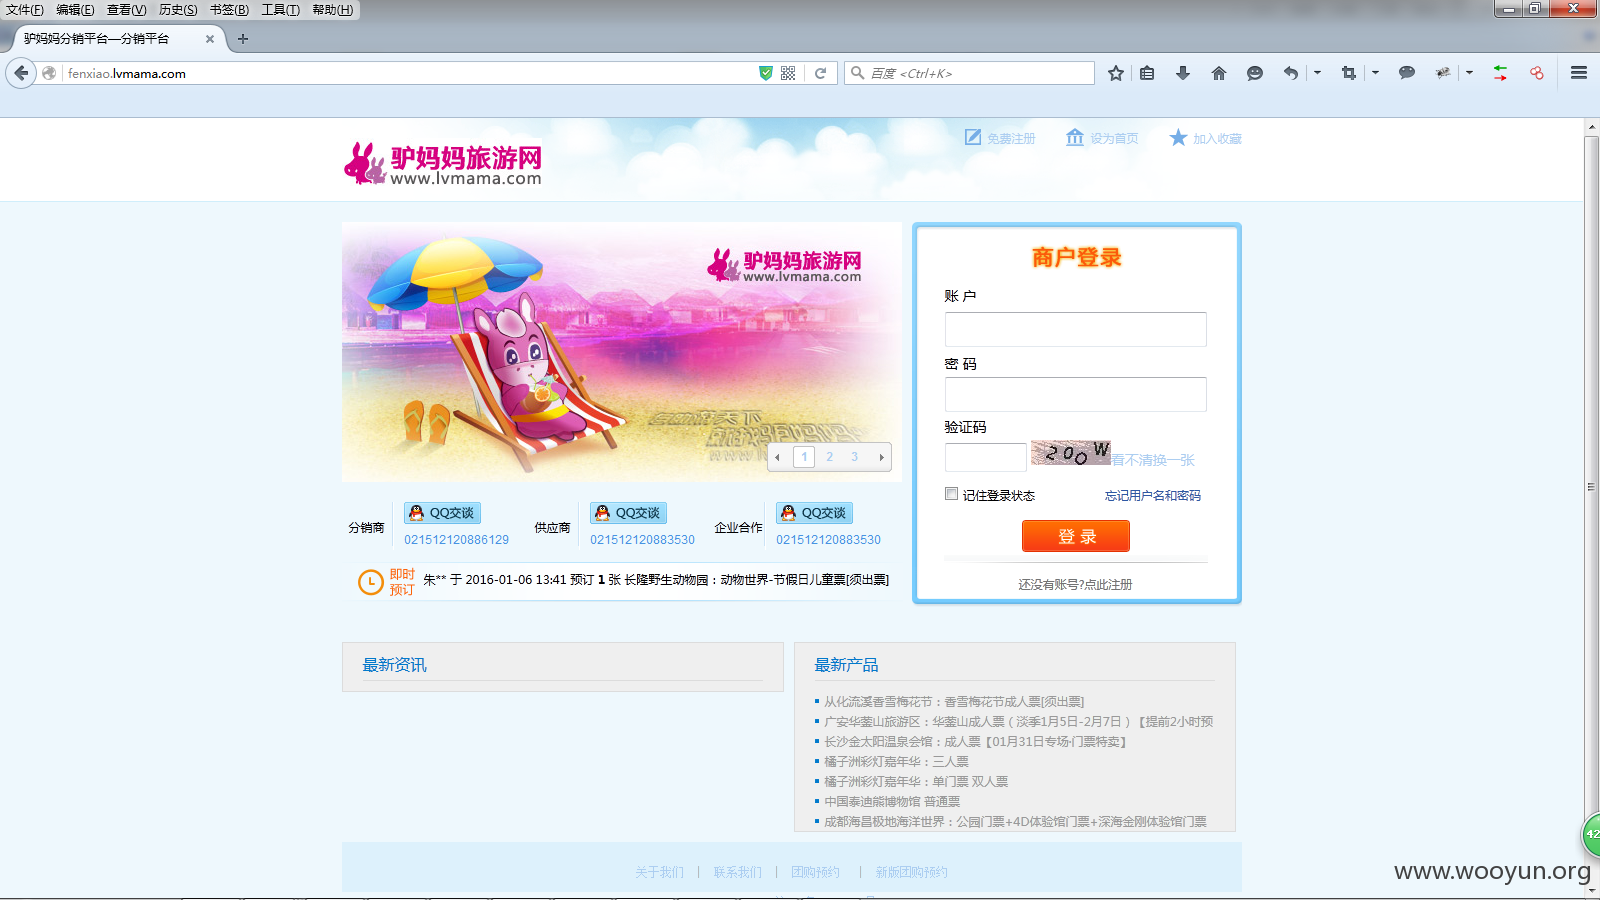Click the smiley chat bubble toolbar icon
This screenshot has width=1600, height=900.
[1255, 73]
